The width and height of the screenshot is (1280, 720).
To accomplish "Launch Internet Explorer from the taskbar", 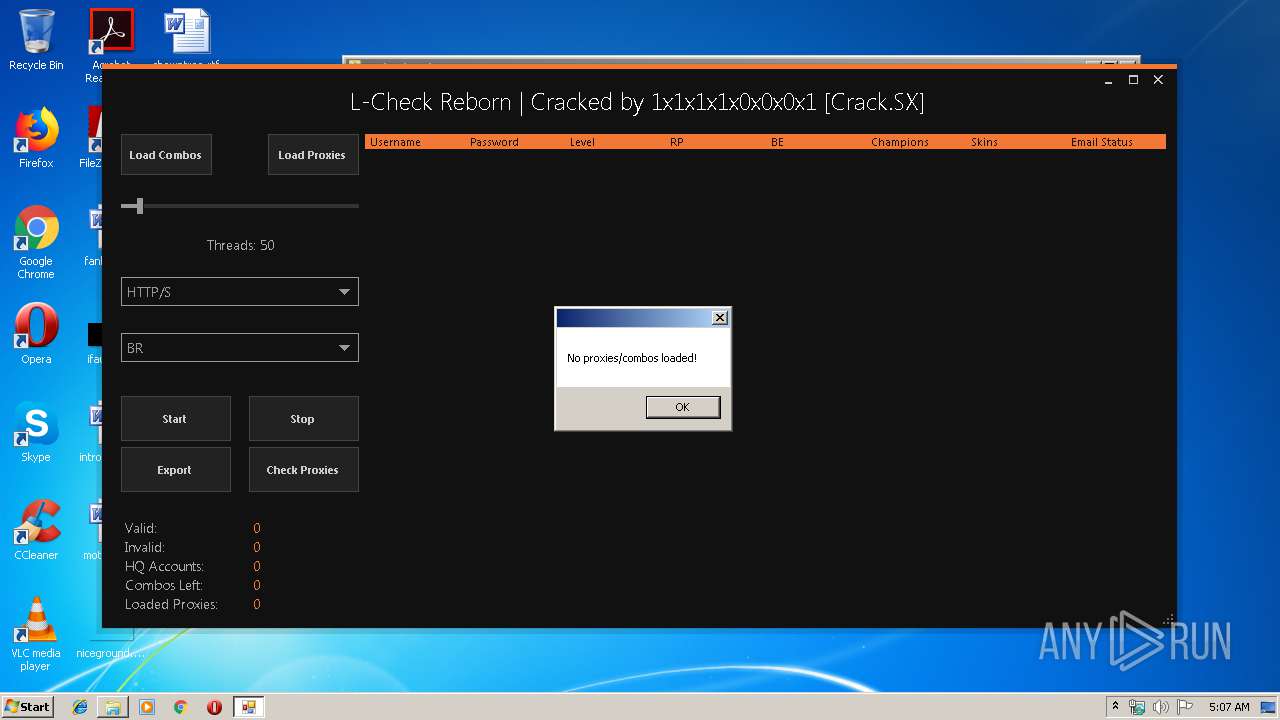I will click(80, 707).
